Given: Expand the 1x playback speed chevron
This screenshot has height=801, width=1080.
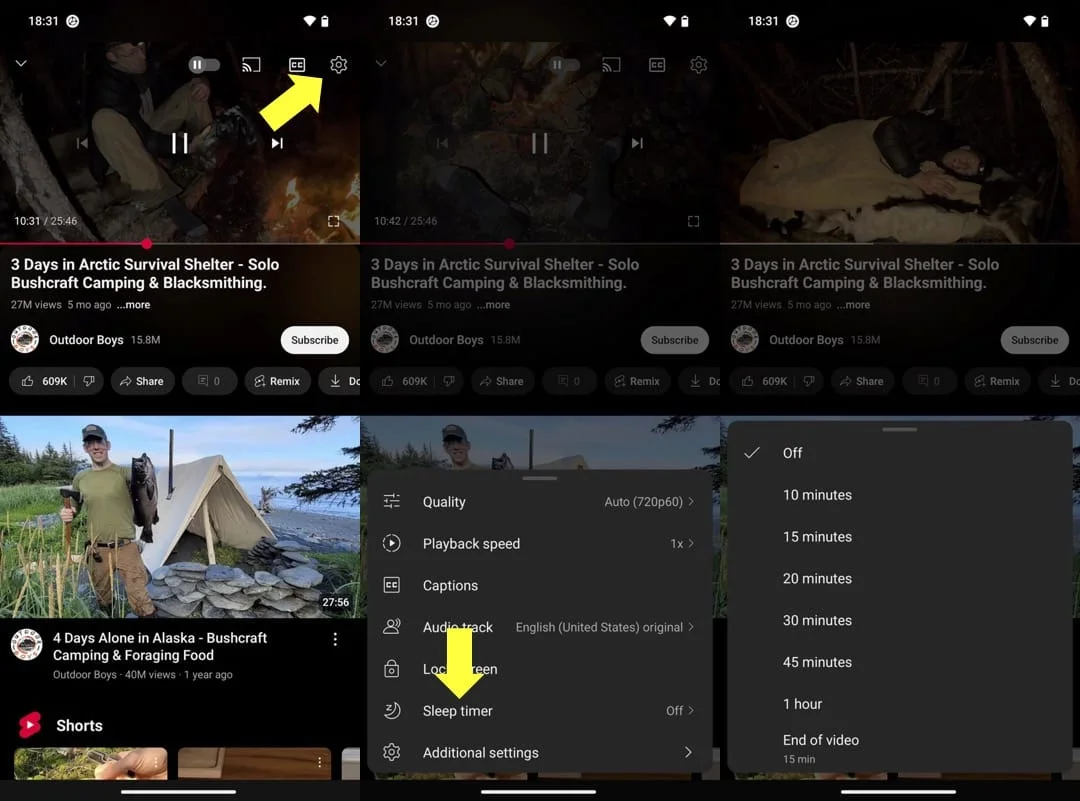Looking at the screenshot, I should [691, 543].
